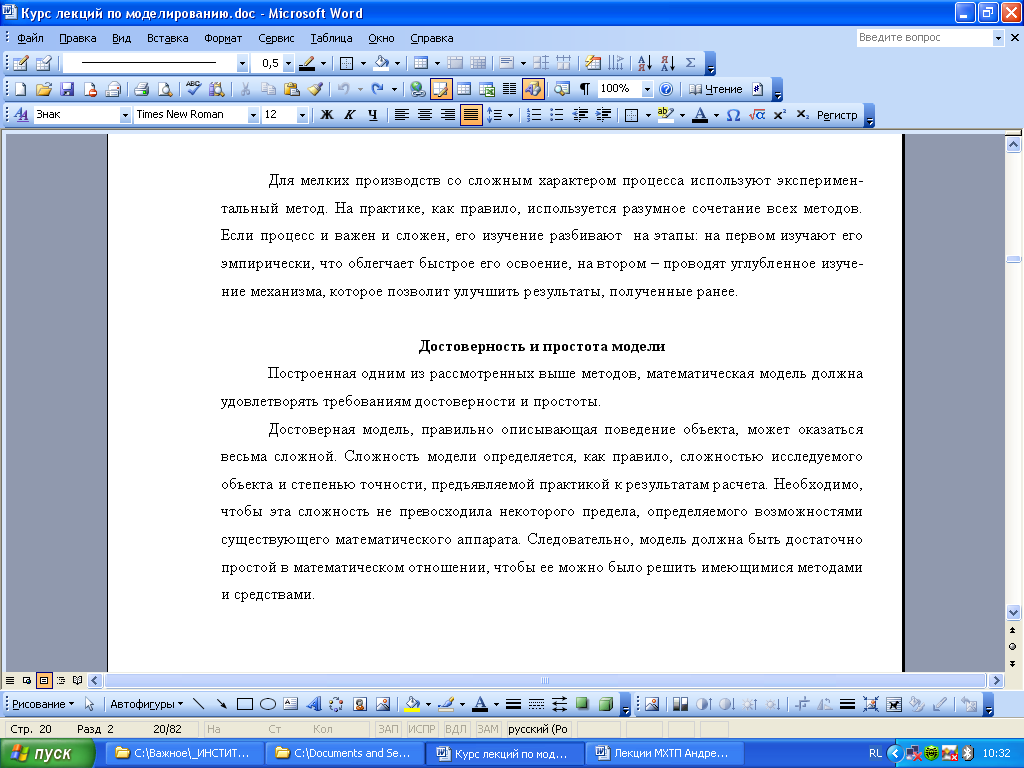
Task: Run the ABC spelling check
Action: click(x=193, y=89)
